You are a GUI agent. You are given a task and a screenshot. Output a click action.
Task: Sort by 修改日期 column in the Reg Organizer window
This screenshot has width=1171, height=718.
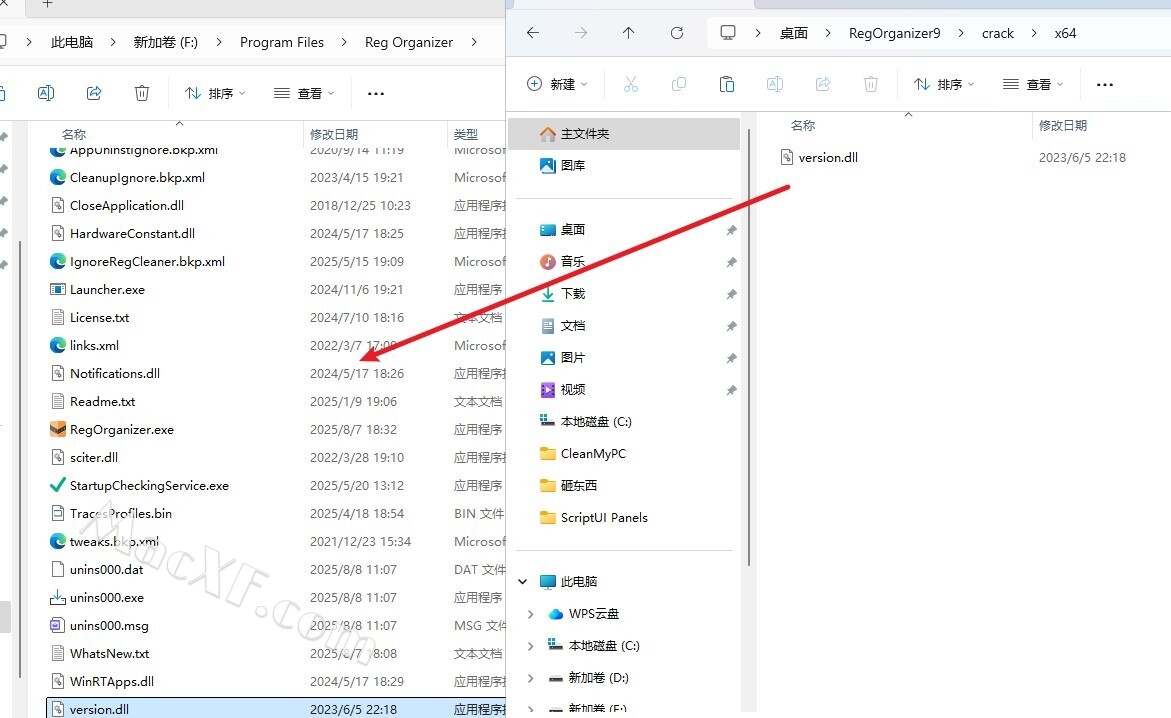point(334,134)
